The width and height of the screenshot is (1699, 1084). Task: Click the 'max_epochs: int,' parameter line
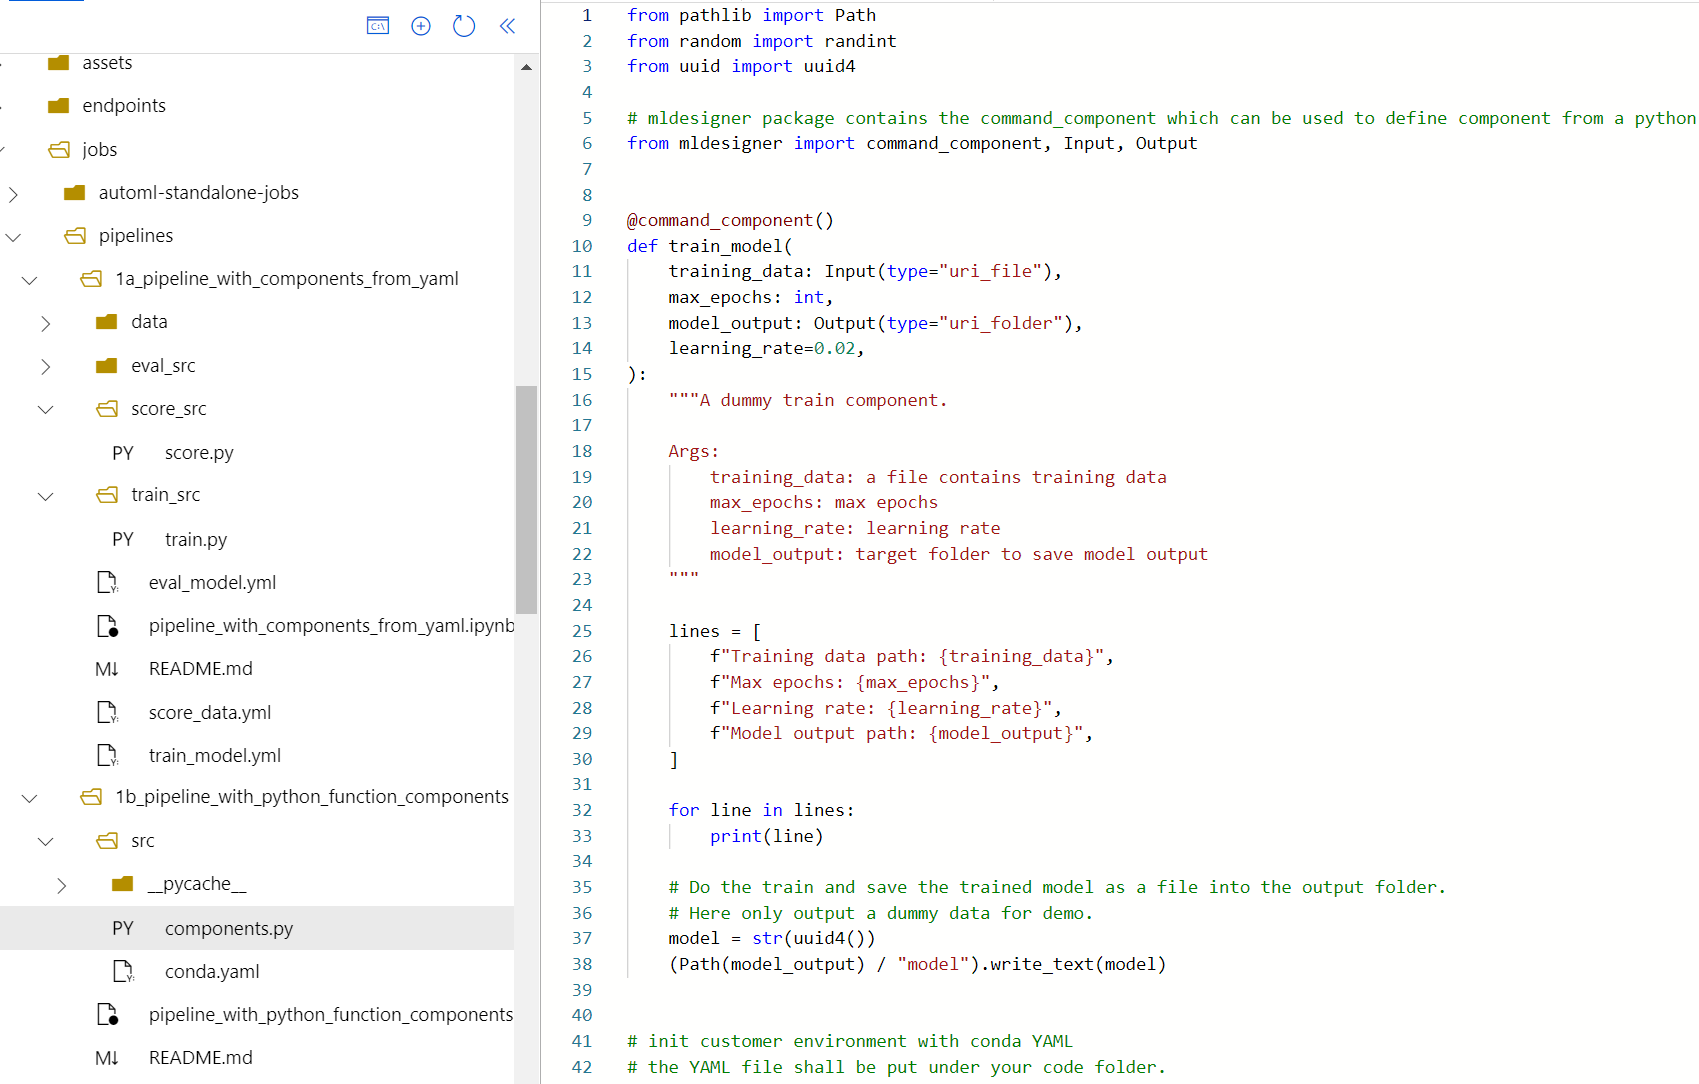[751, 297]
